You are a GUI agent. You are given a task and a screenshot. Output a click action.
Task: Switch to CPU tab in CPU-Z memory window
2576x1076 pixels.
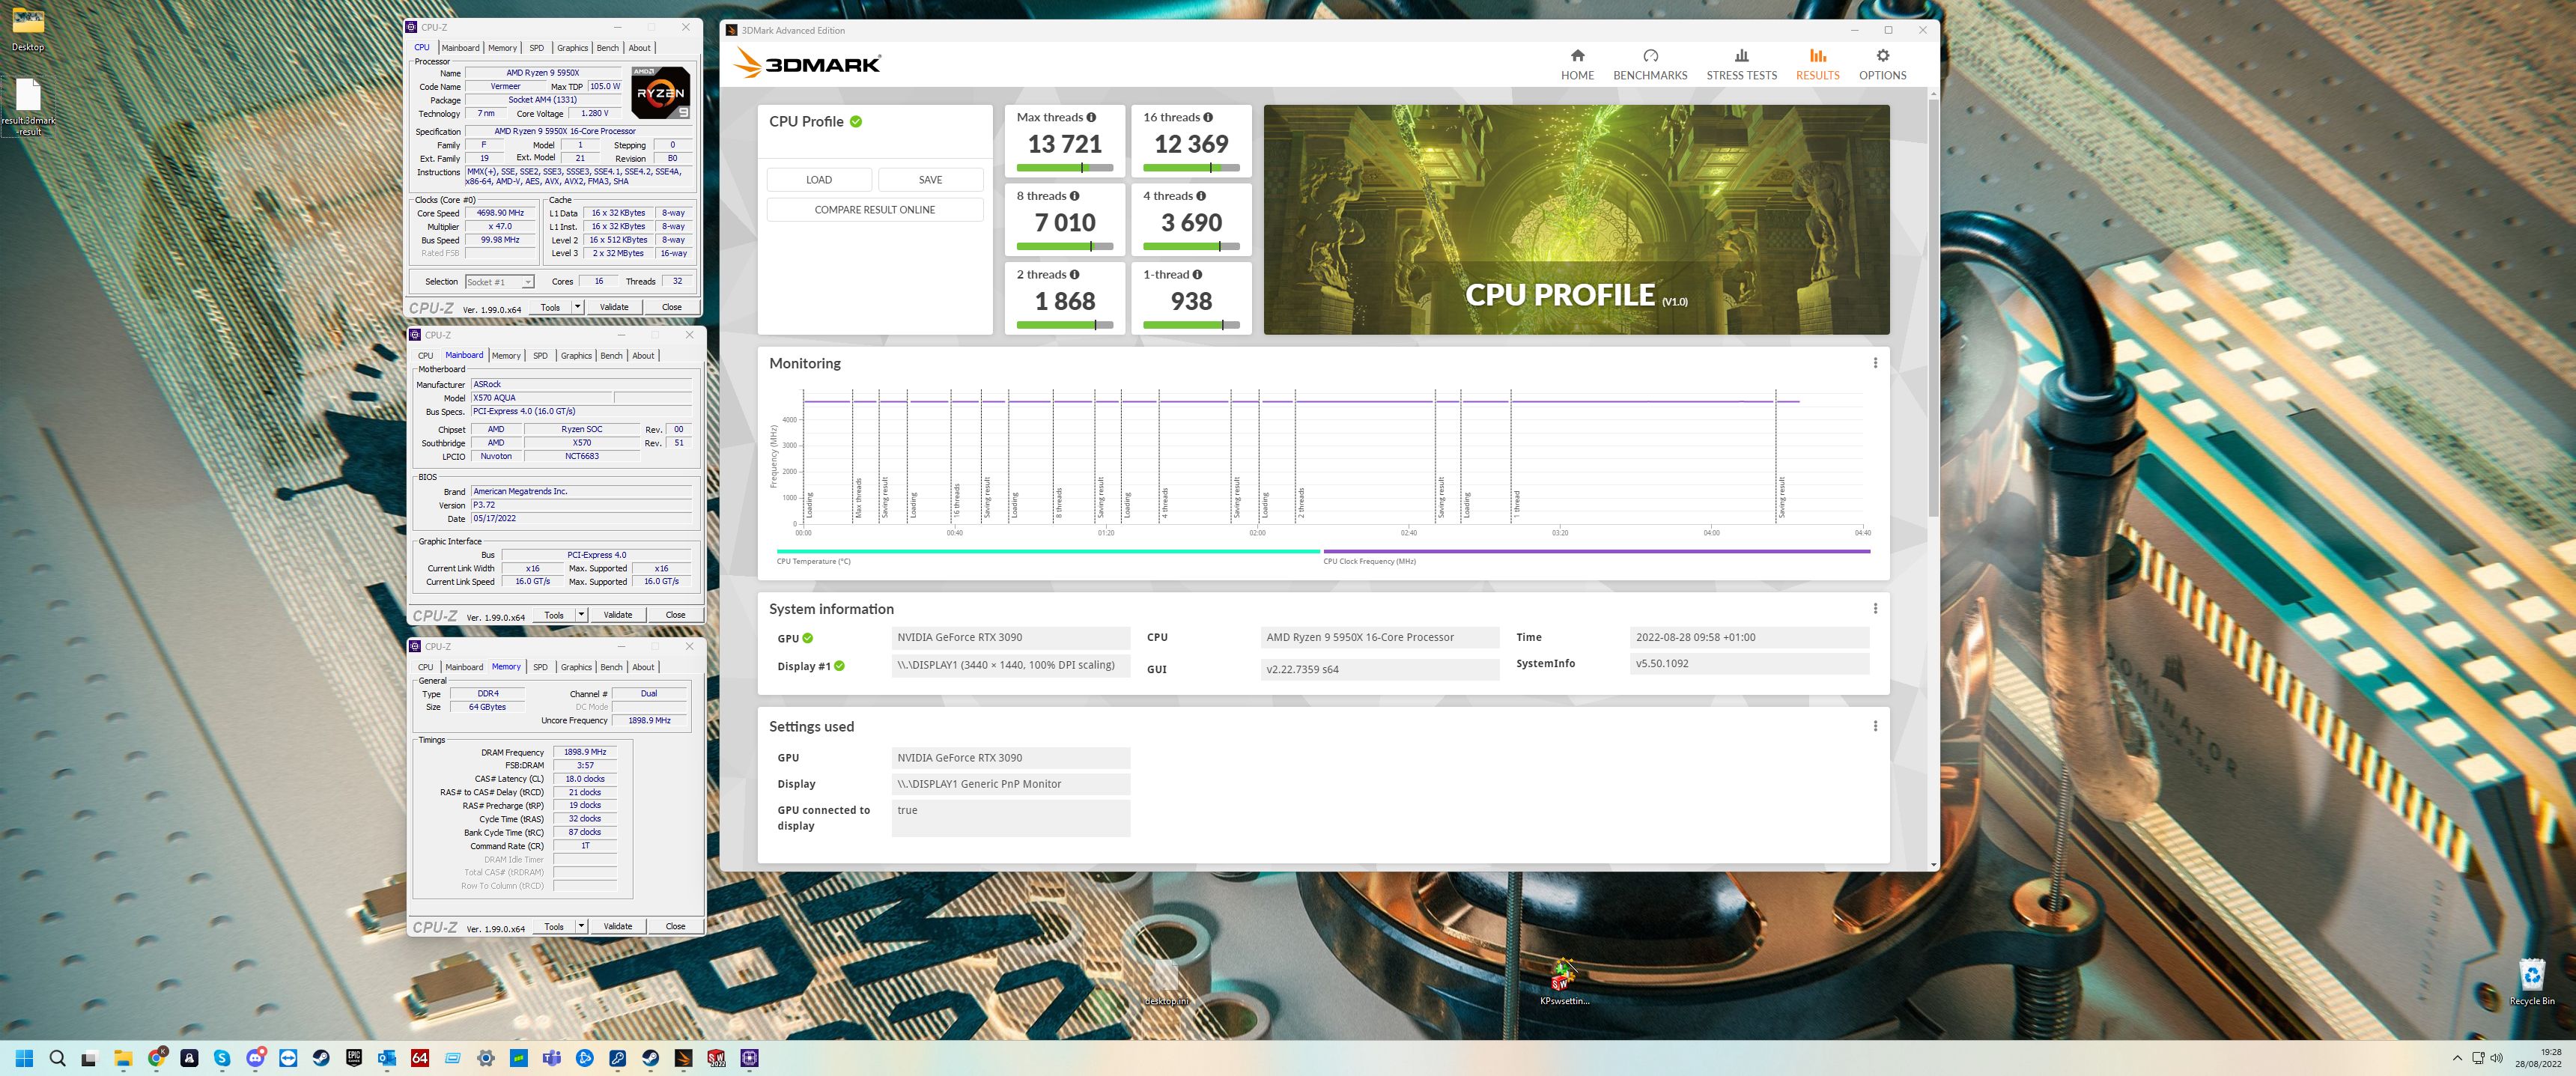tap(425, 667)
